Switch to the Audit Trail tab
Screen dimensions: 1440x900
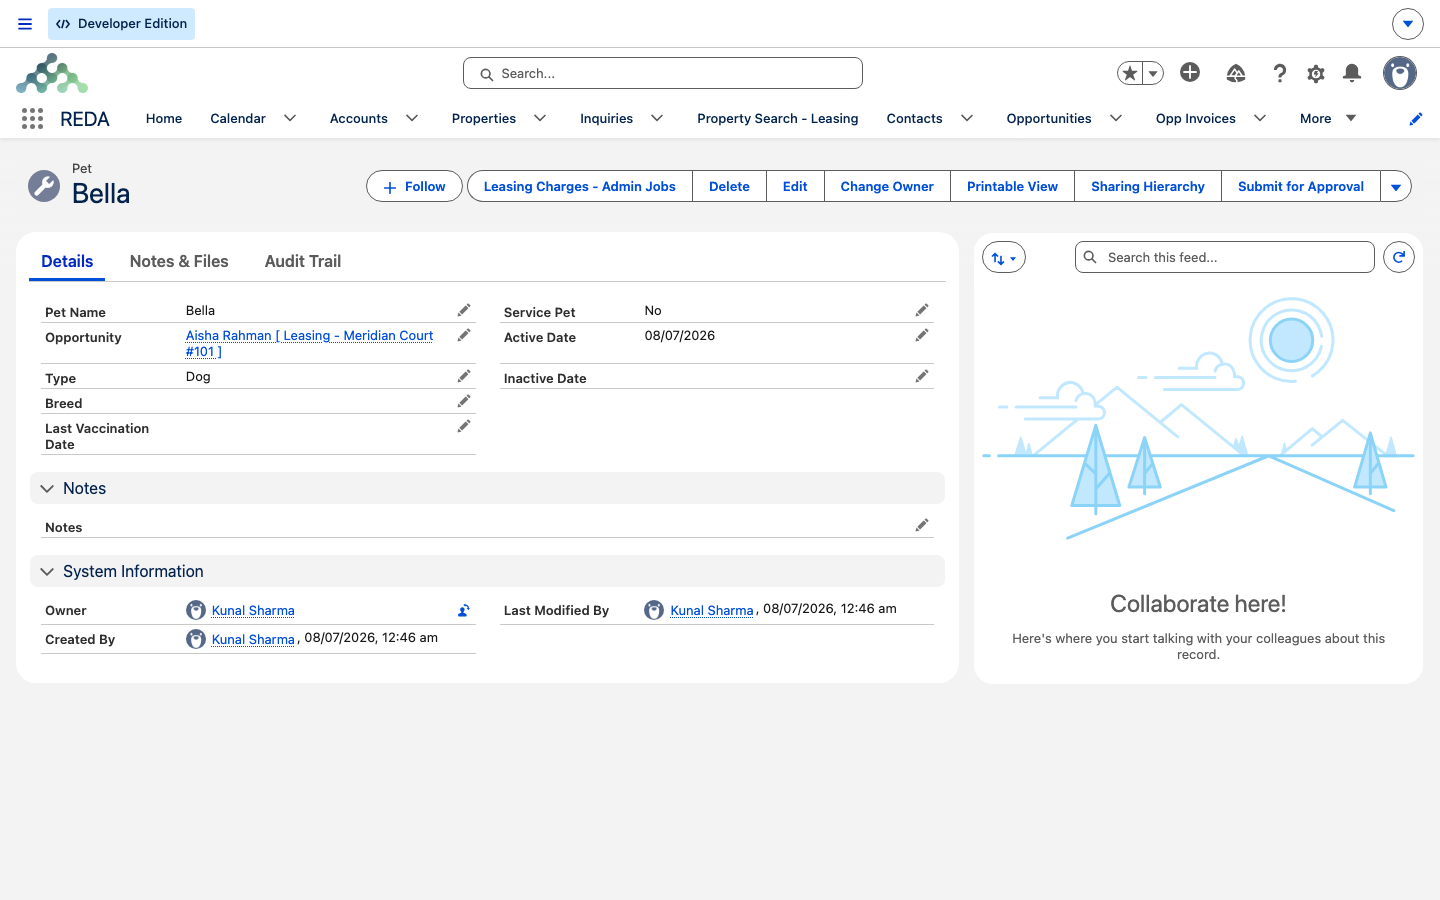pos(303,261)
